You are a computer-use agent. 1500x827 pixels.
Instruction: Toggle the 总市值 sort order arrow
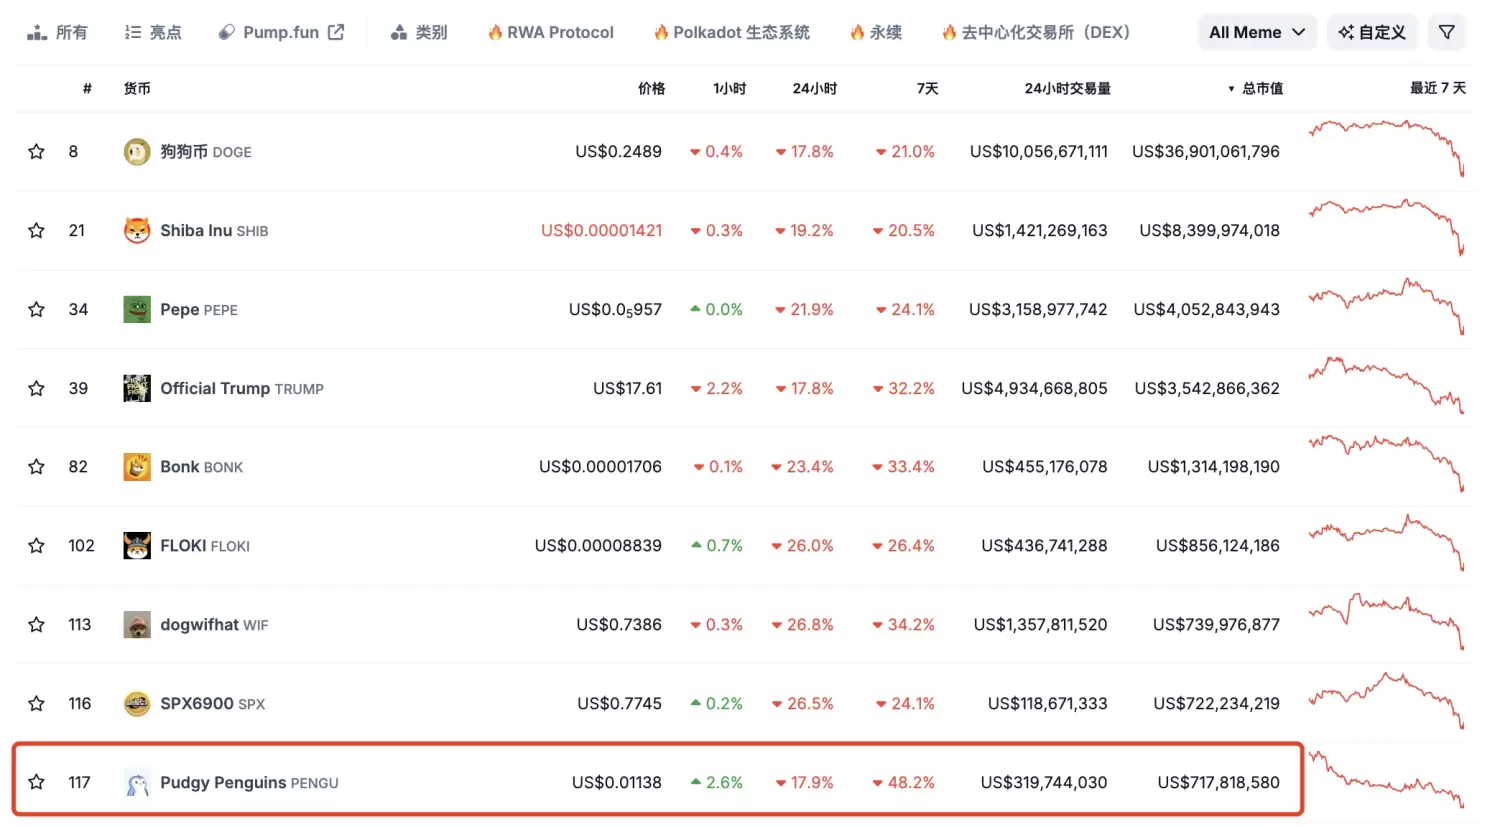point(1230,88)
